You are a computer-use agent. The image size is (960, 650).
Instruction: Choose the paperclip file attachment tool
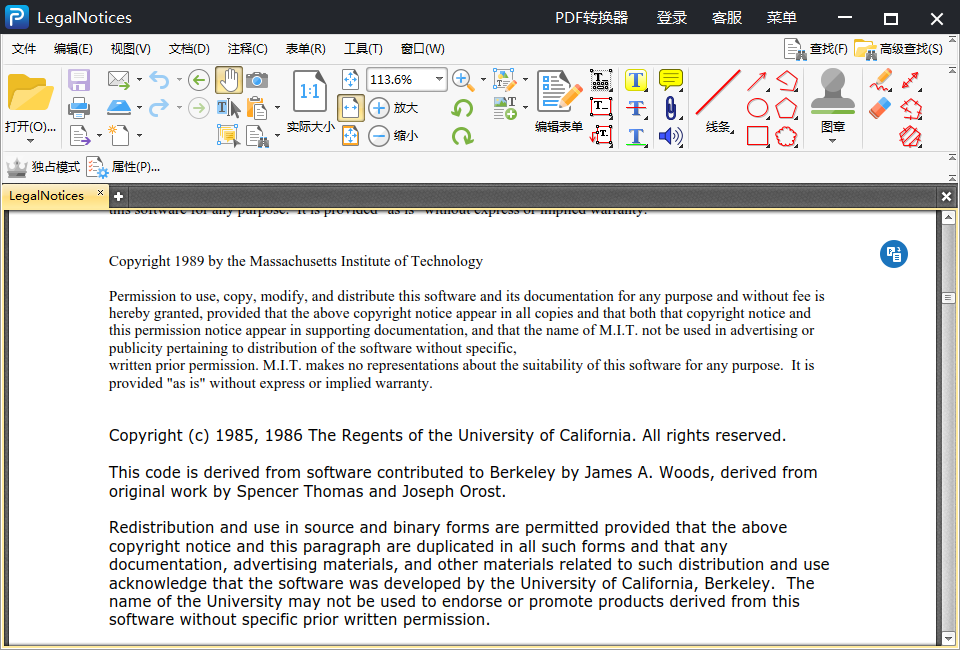pyautogui.click(x=670, y=108)
